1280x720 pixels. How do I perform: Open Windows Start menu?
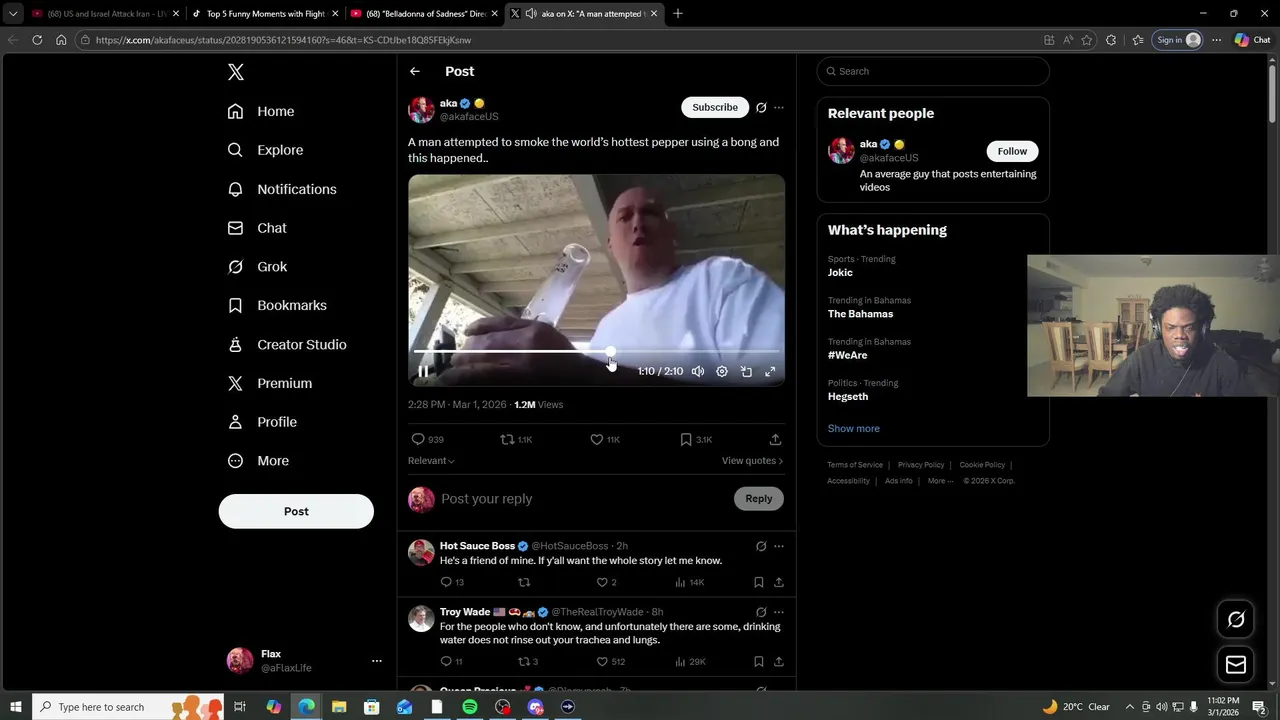pos(15,707)
